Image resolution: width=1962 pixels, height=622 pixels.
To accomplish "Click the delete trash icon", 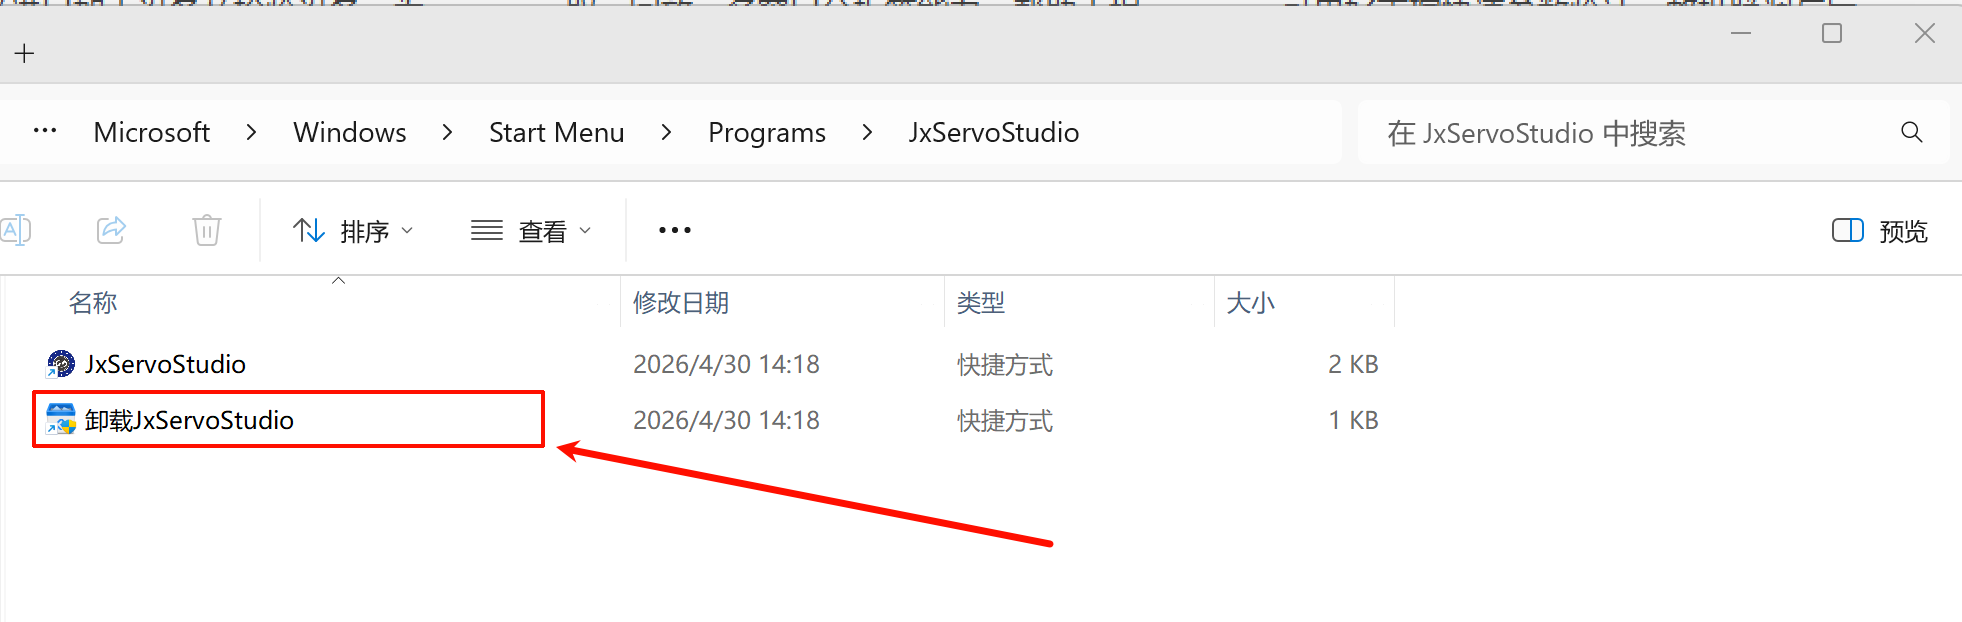I will 207,231.
